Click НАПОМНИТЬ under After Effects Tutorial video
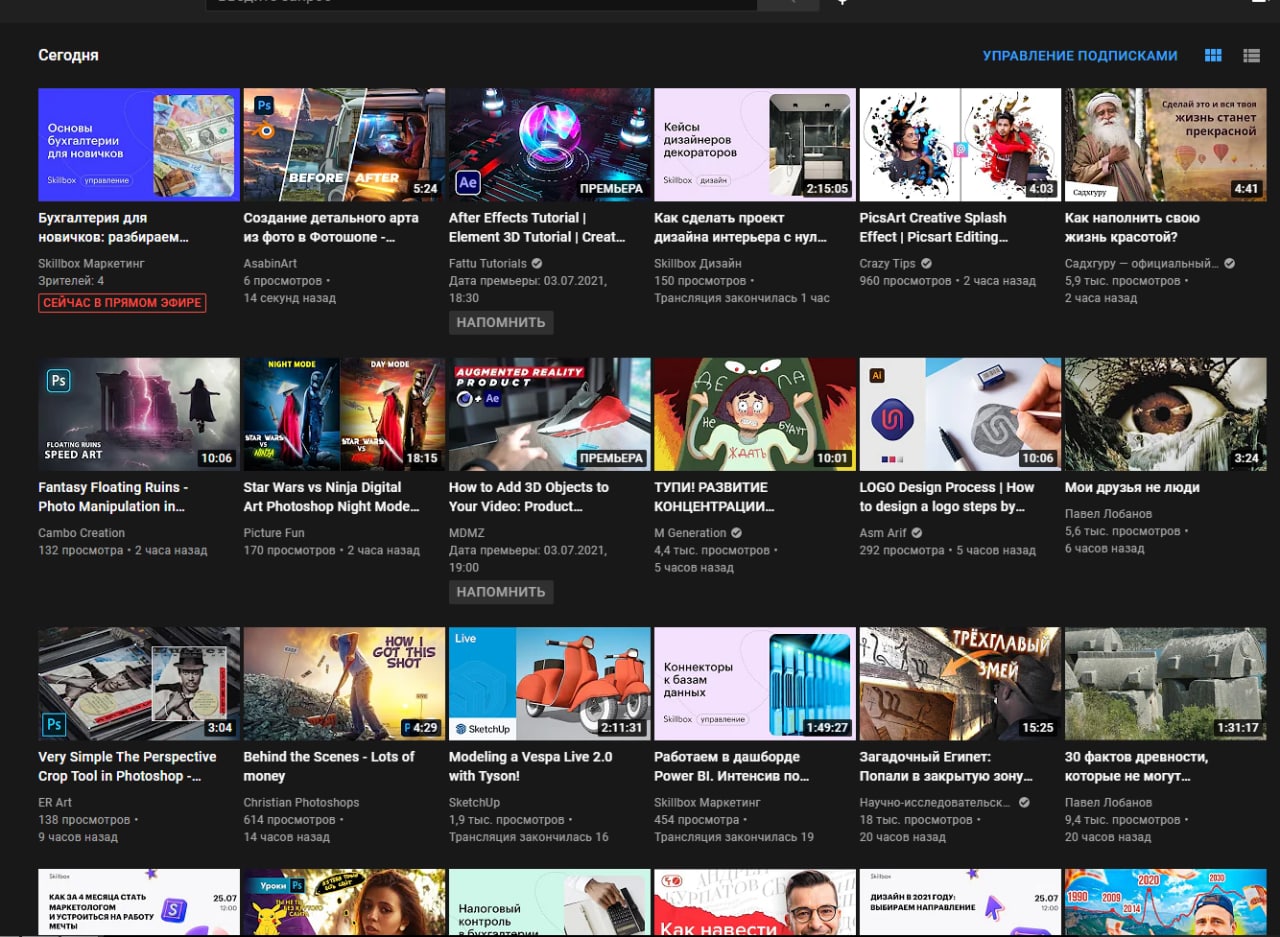 (x=501, y=322)
